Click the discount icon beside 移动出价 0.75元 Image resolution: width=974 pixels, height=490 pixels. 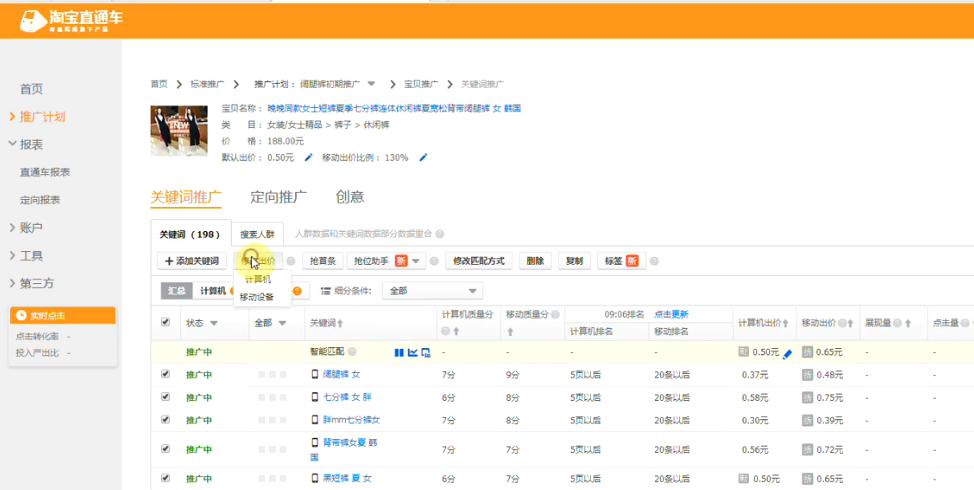coord(807,397)
